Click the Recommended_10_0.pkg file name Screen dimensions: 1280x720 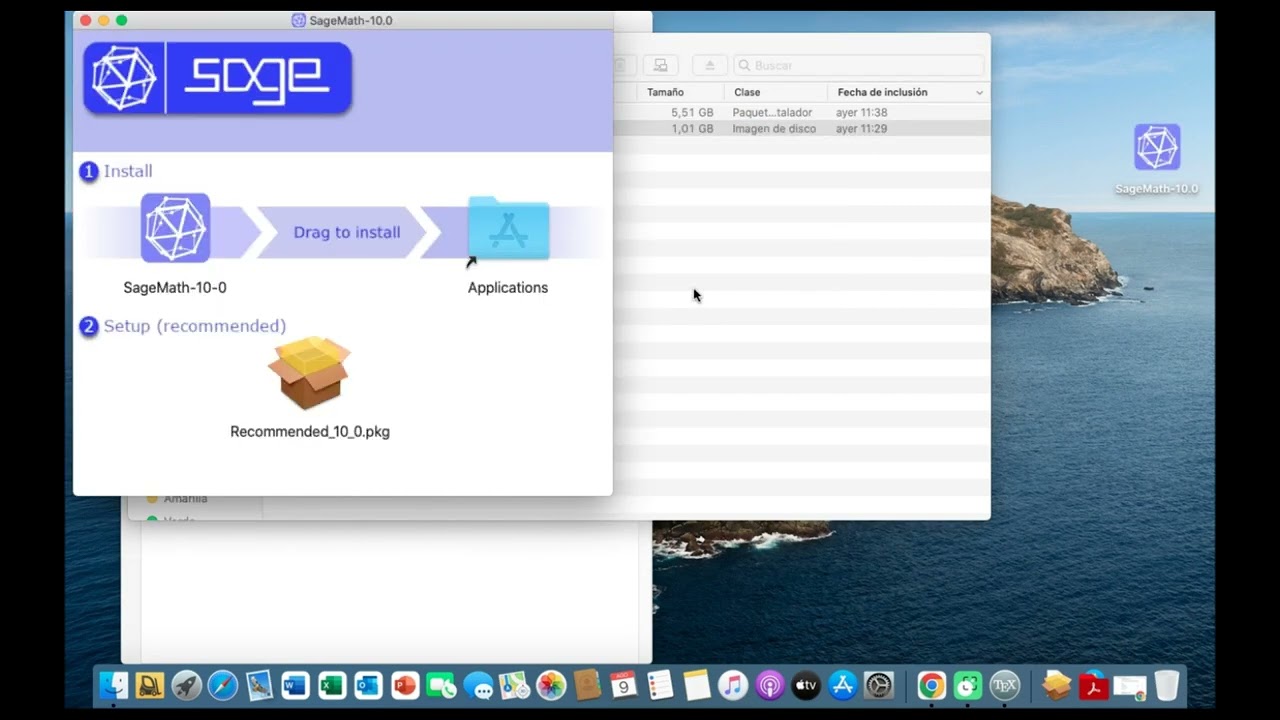coord(310,431)
